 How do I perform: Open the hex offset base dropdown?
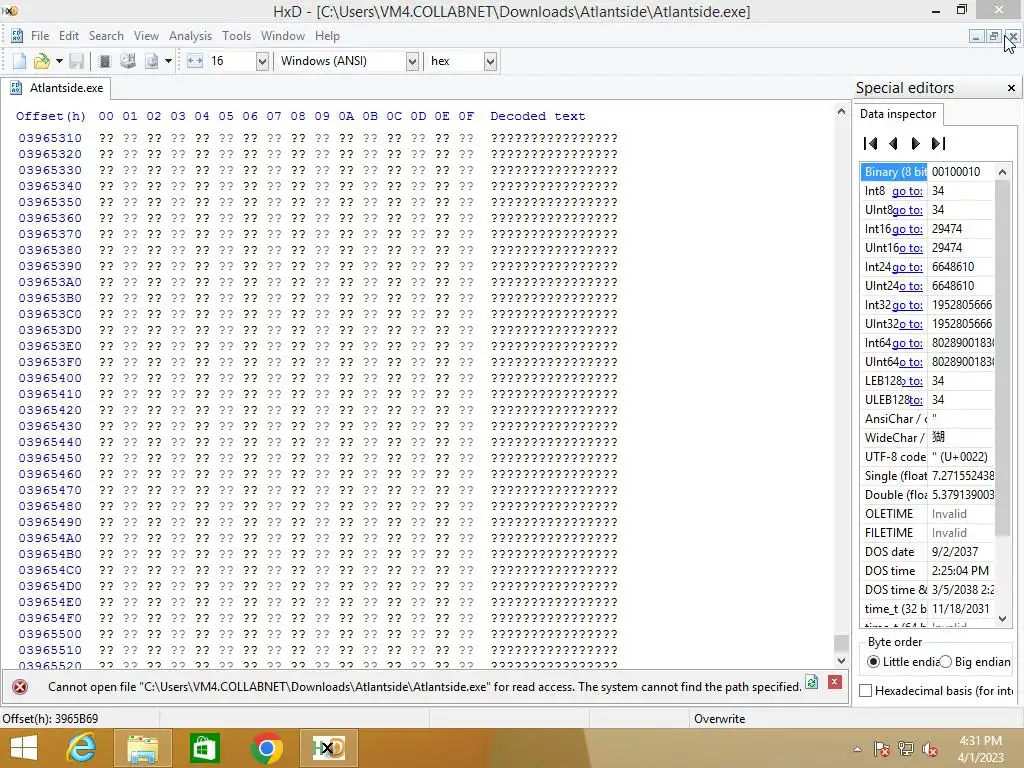pos(490,61)
